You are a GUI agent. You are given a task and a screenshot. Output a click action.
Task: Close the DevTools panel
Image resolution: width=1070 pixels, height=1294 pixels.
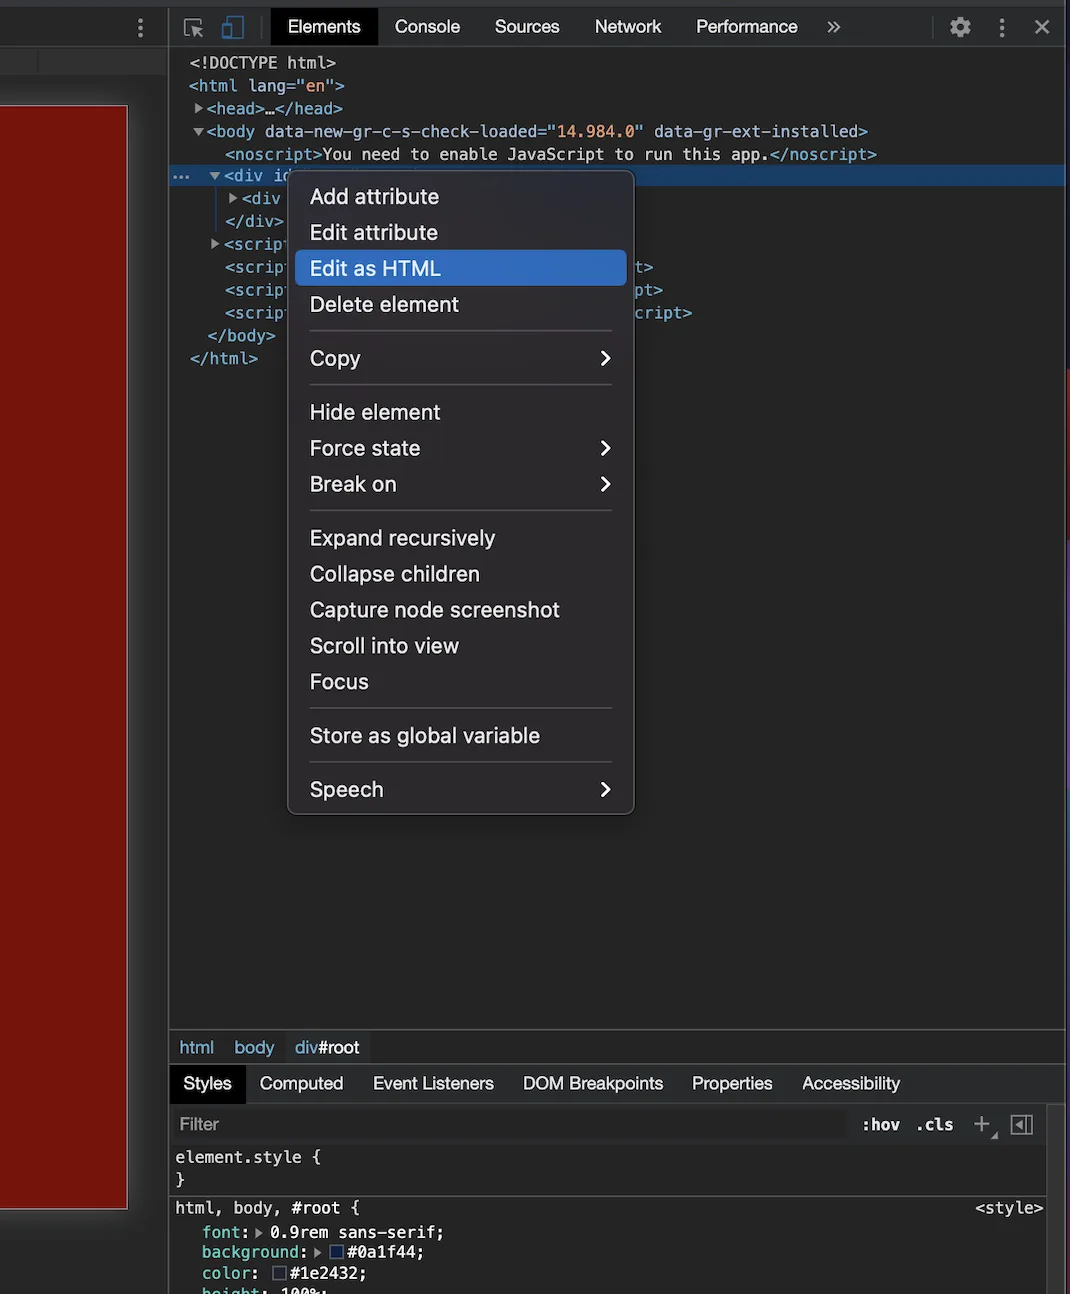(1042, 27)
